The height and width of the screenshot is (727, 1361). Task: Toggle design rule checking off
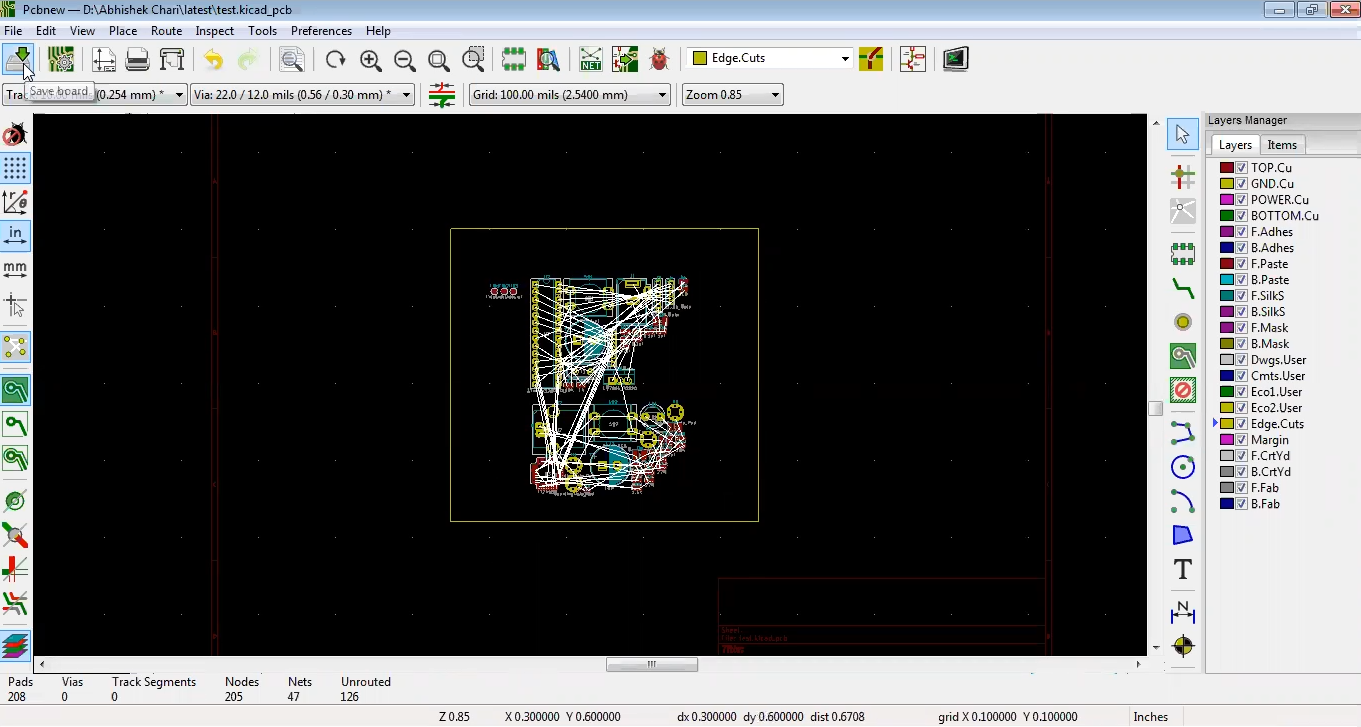pyautogui.click(x=15, y=135)
